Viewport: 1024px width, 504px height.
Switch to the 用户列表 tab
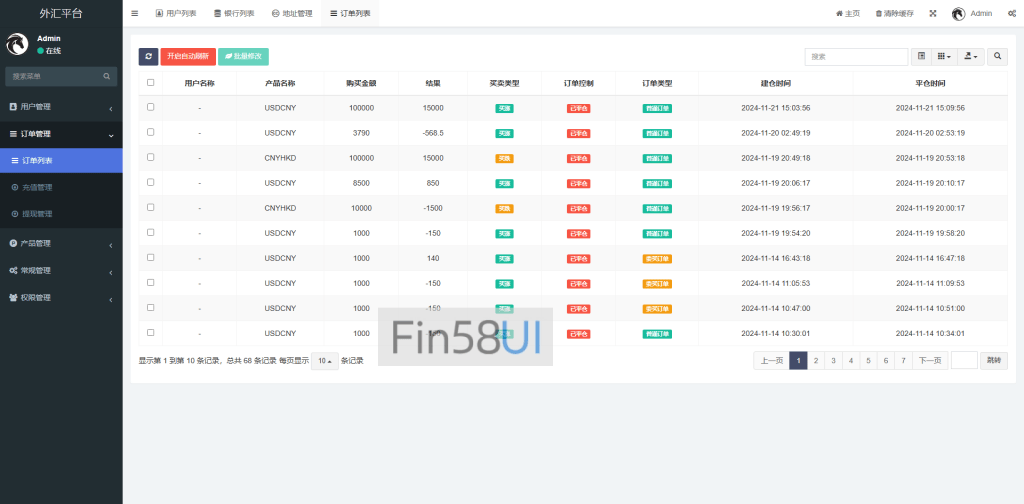(176, 13)
